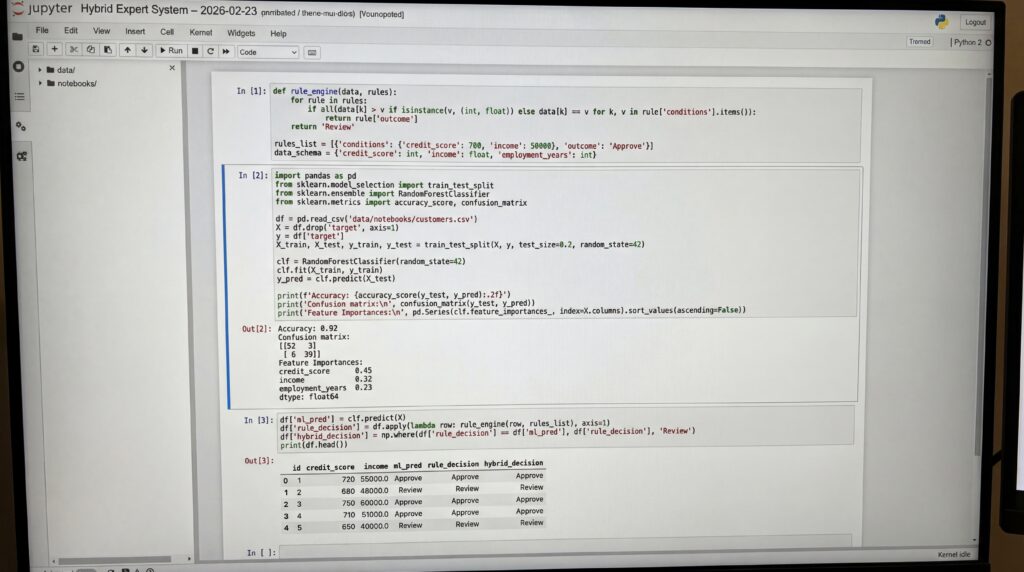The width and height of the screenshot is (1024, 572).
Task: Open the cell type Code dropdown
Action: point(268,52)
